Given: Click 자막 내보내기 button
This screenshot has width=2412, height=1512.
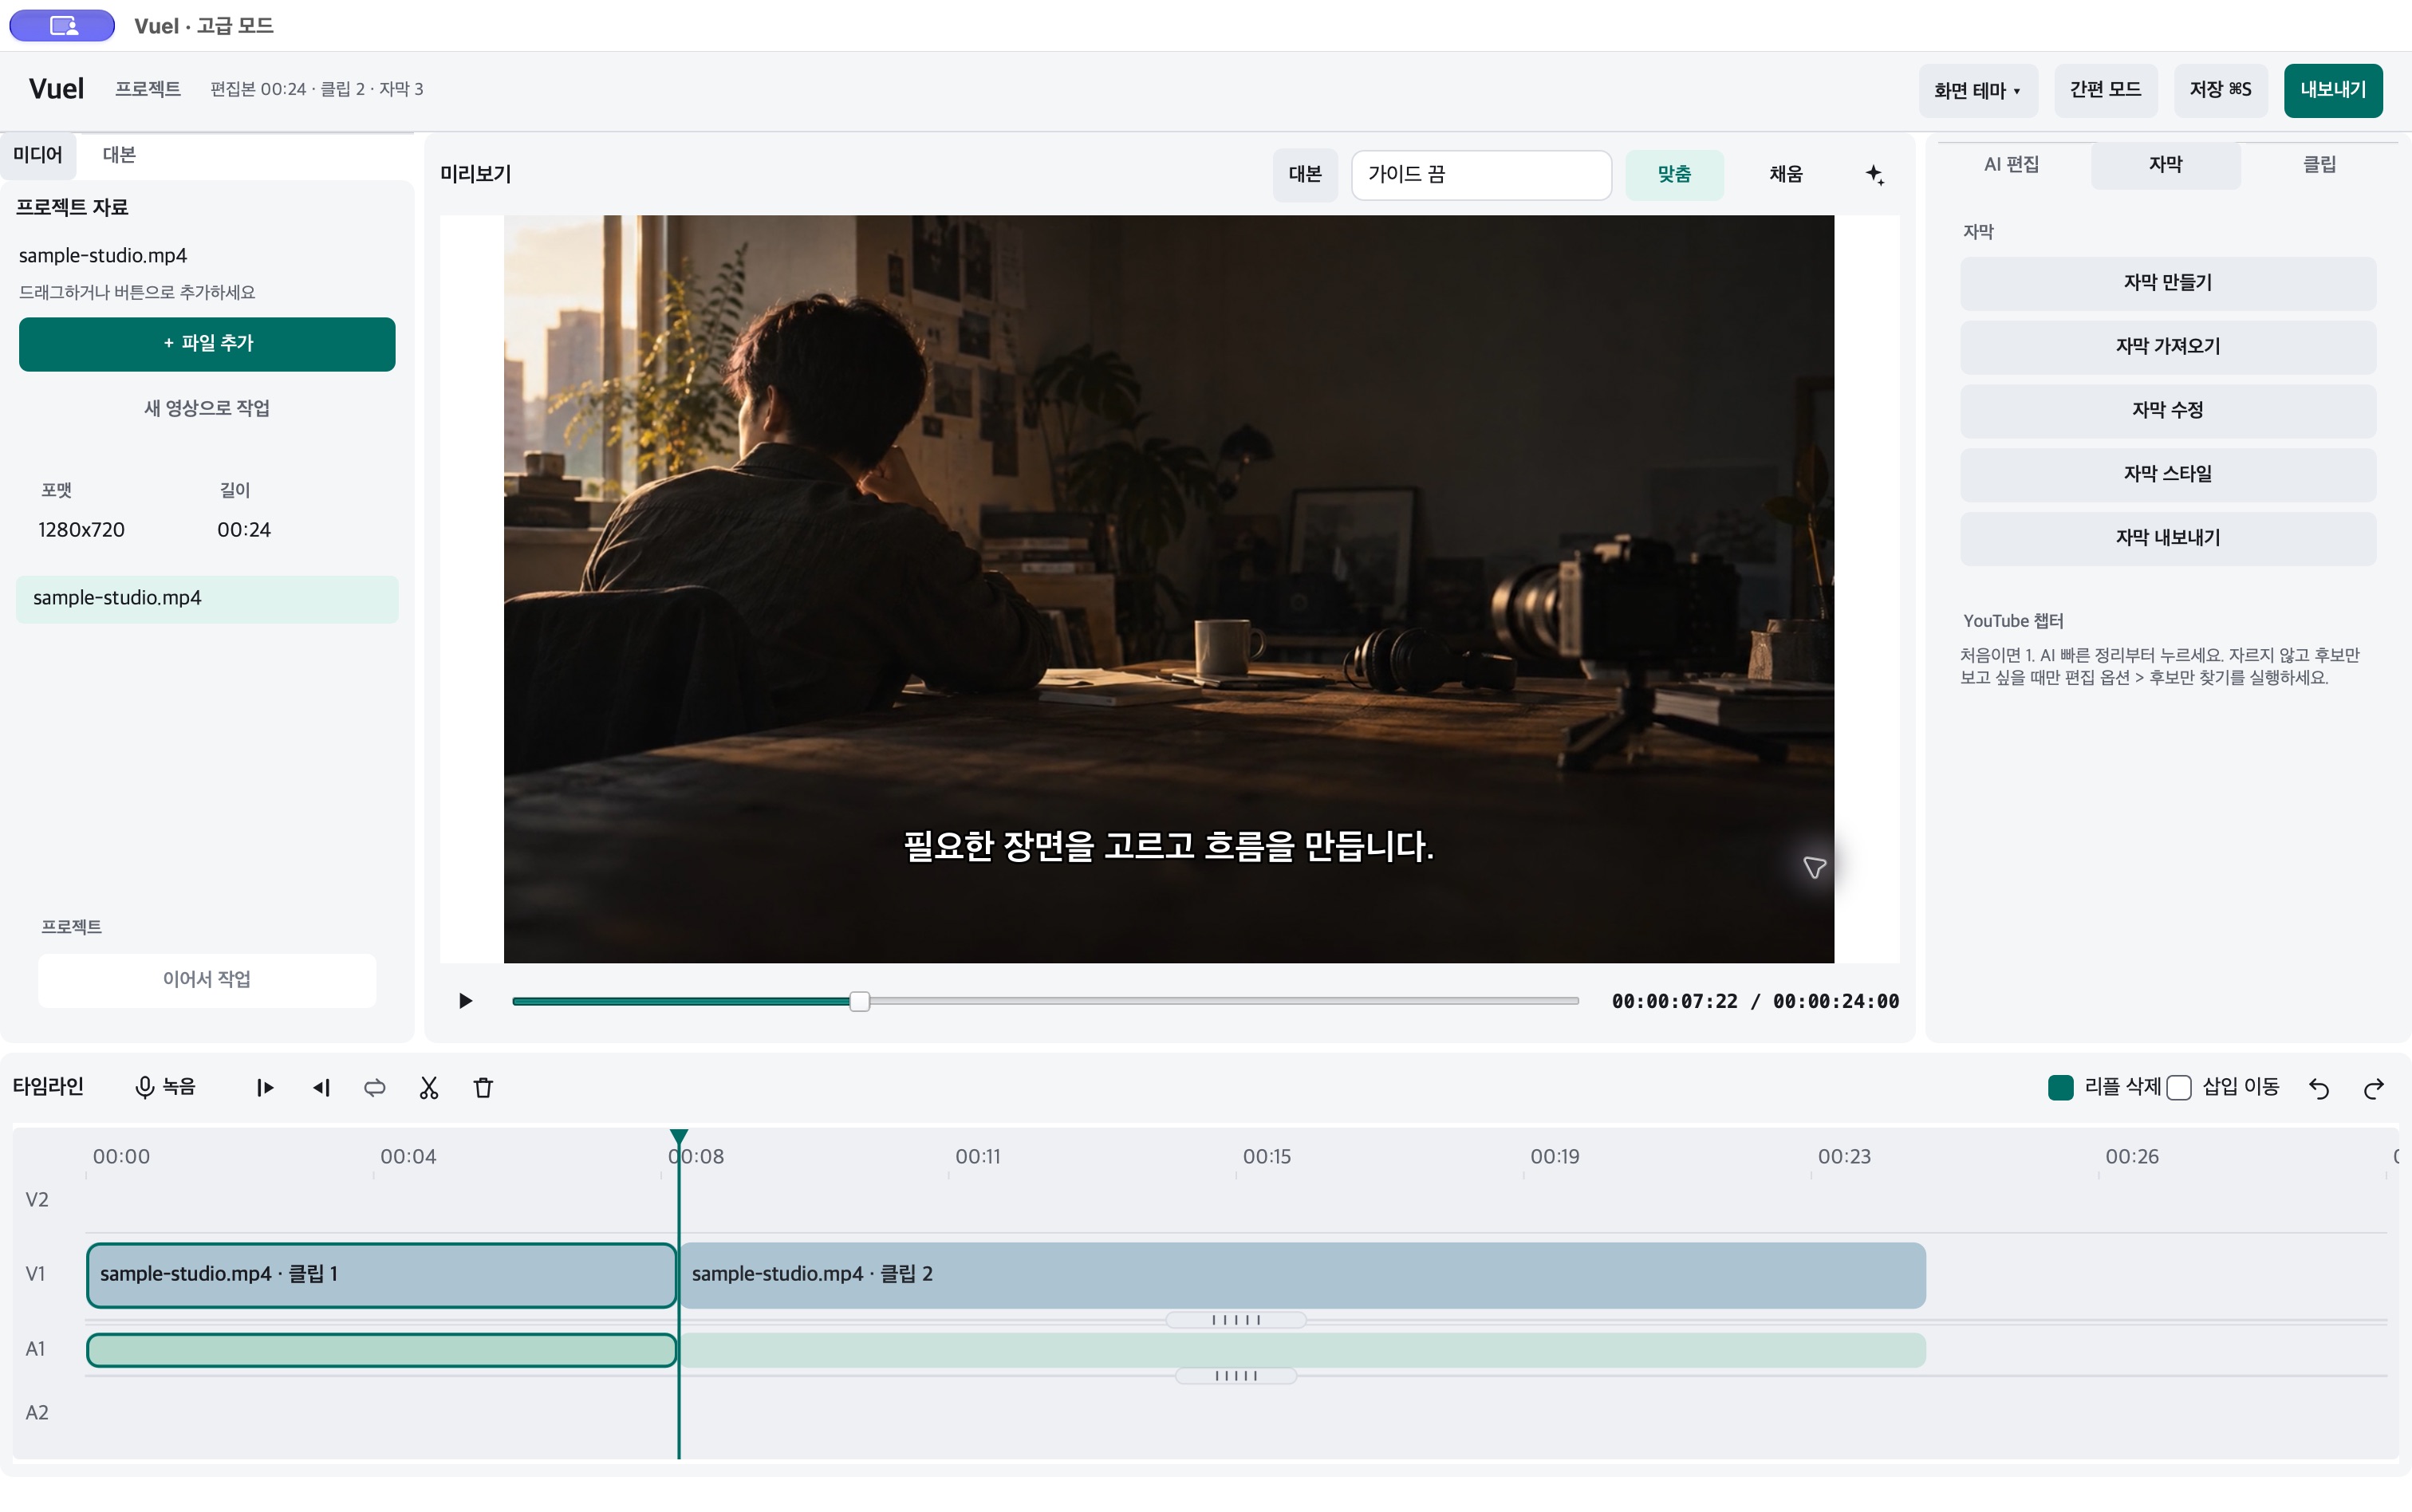Looking at the screenshot, I should point(2167,538).
